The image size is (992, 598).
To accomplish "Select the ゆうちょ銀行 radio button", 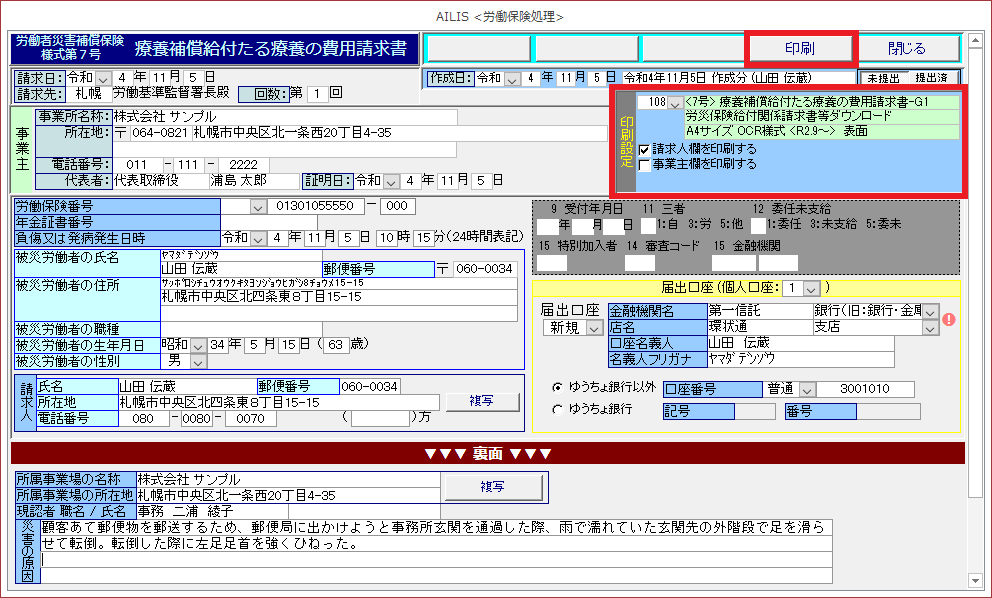I will tap(557, 409).
